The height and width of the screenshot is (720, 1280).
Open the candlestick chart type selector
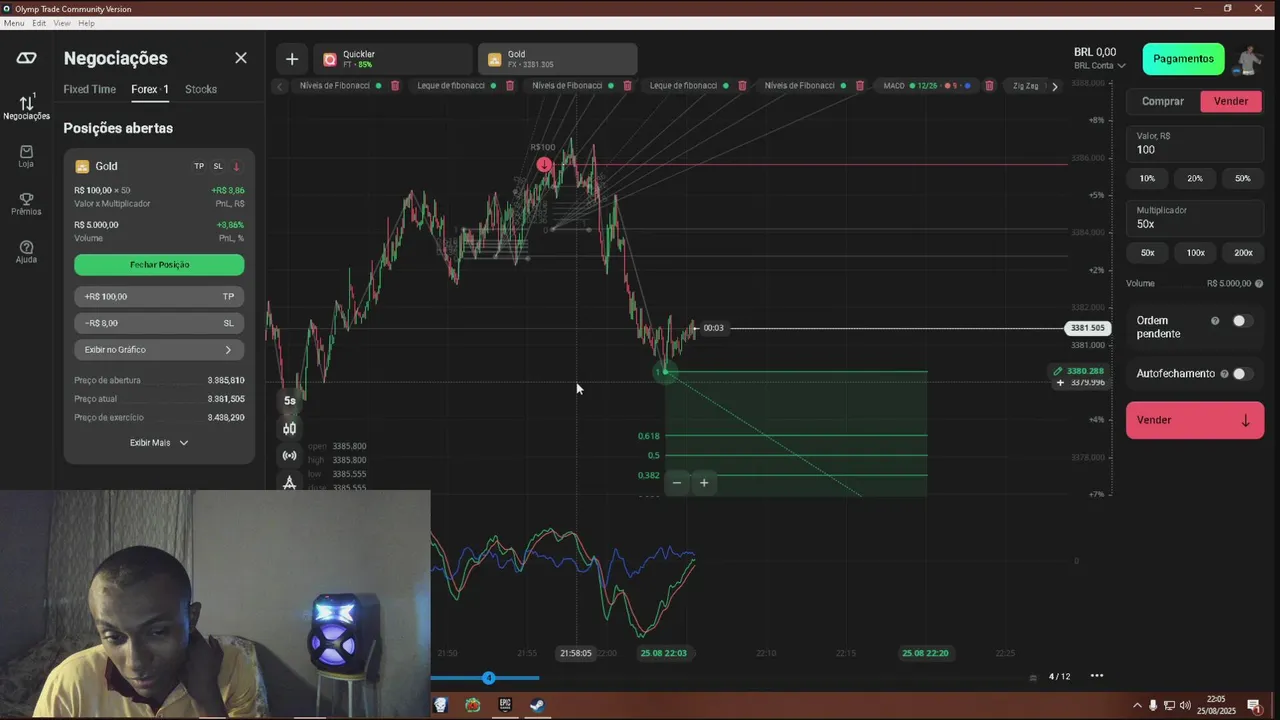coord(290,428)
